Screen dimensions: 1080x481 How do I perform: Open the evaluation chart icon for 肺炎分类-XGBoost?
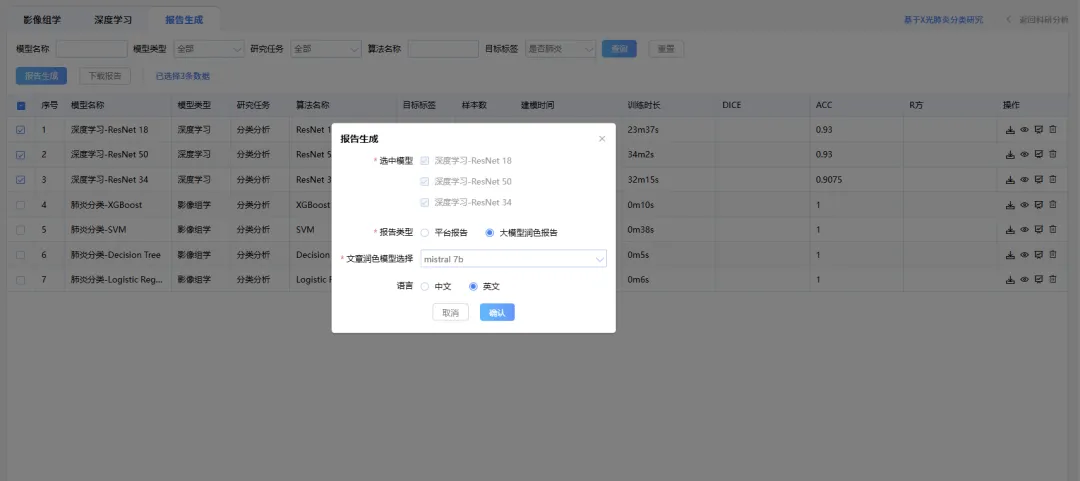point(1039,205)
